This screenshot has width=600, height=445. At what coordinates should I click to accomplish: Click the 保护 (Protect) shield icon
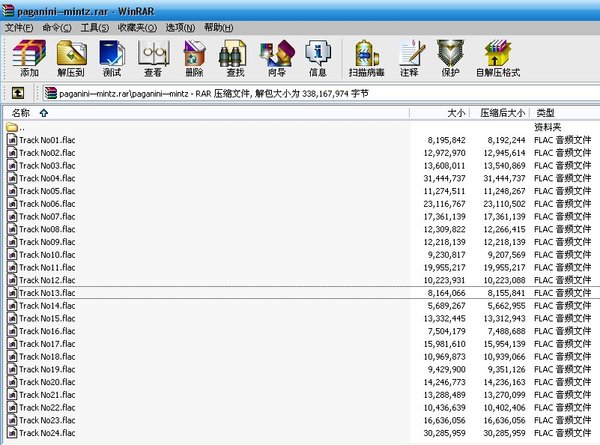pos(450,58)
